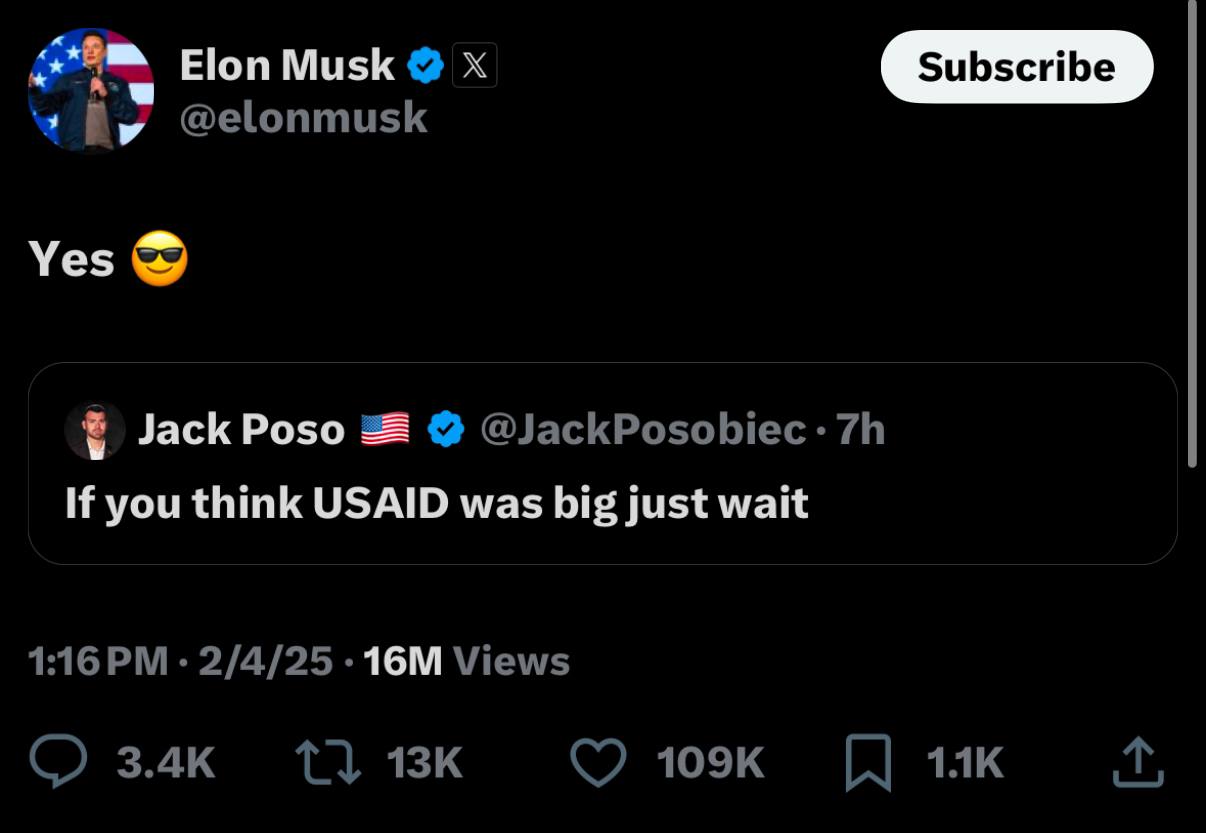
Task: Bookmark the tweet
Action: [x=866, y=763]
